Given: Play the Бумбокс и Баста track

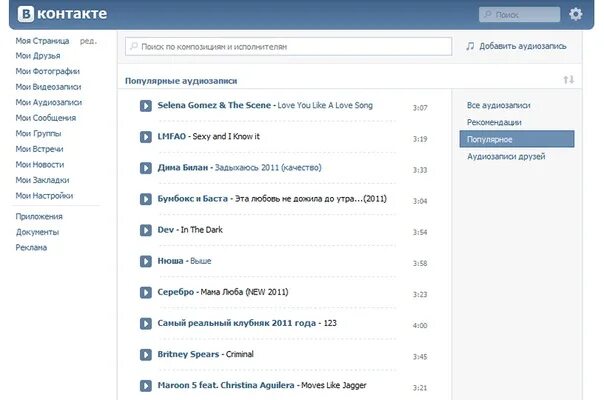Looking at the screenshot, I should pyautogui.click(x=146, y=199).
